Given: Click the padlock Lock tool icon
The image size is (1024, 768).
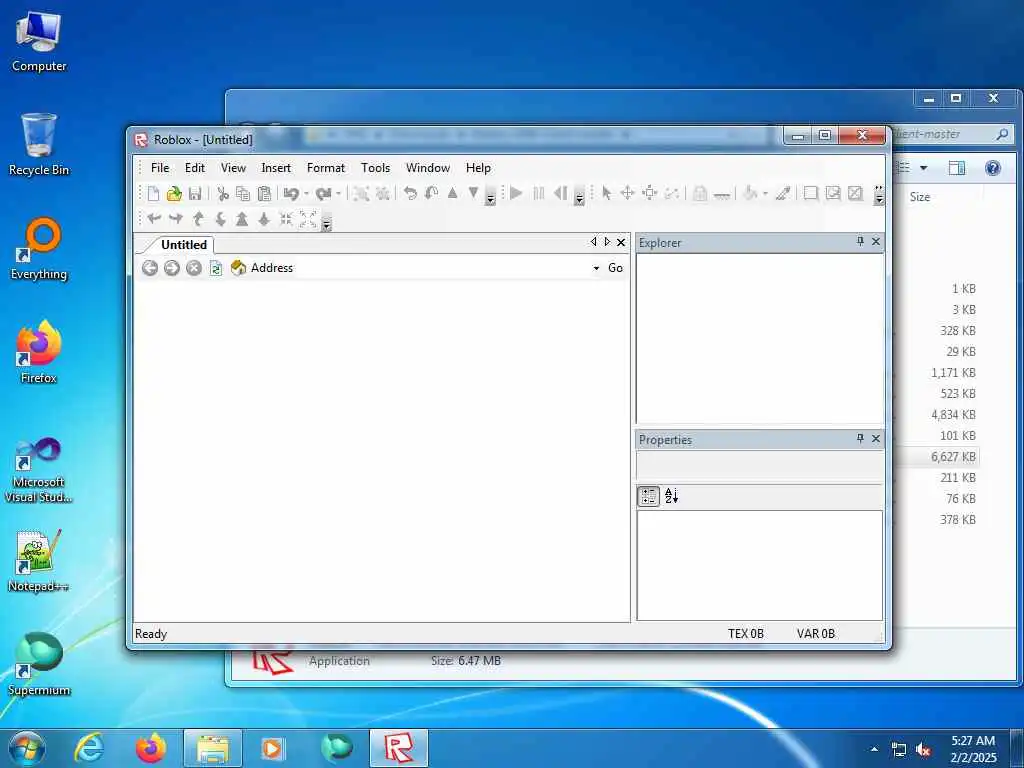Looking at the screenshot, I should click(x=699, y=193).
